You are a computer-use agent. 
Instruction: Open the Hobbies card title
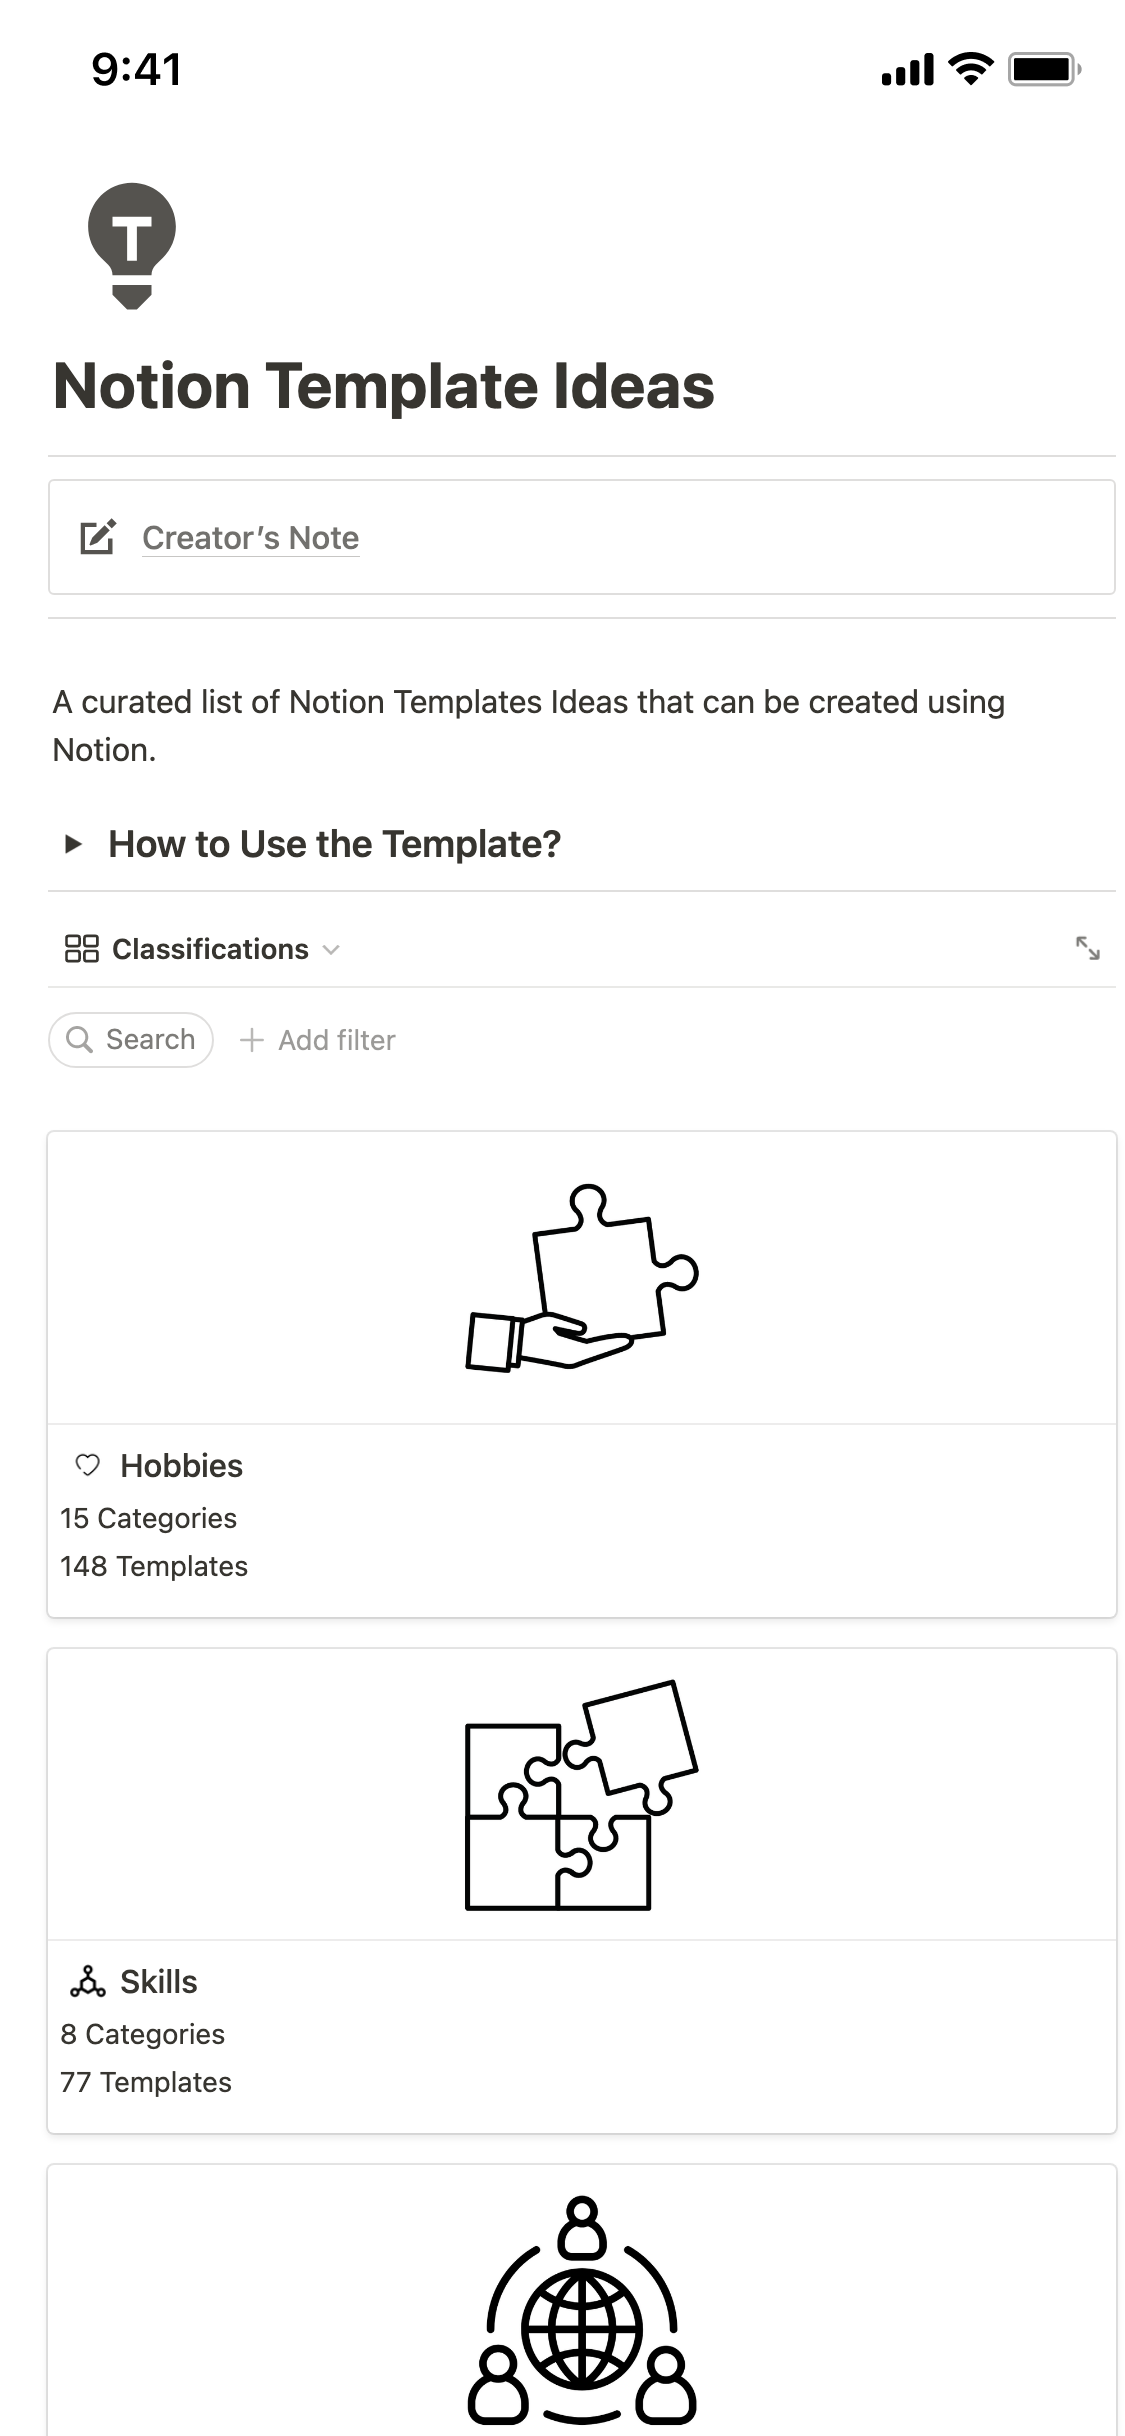pos(181,1465)
